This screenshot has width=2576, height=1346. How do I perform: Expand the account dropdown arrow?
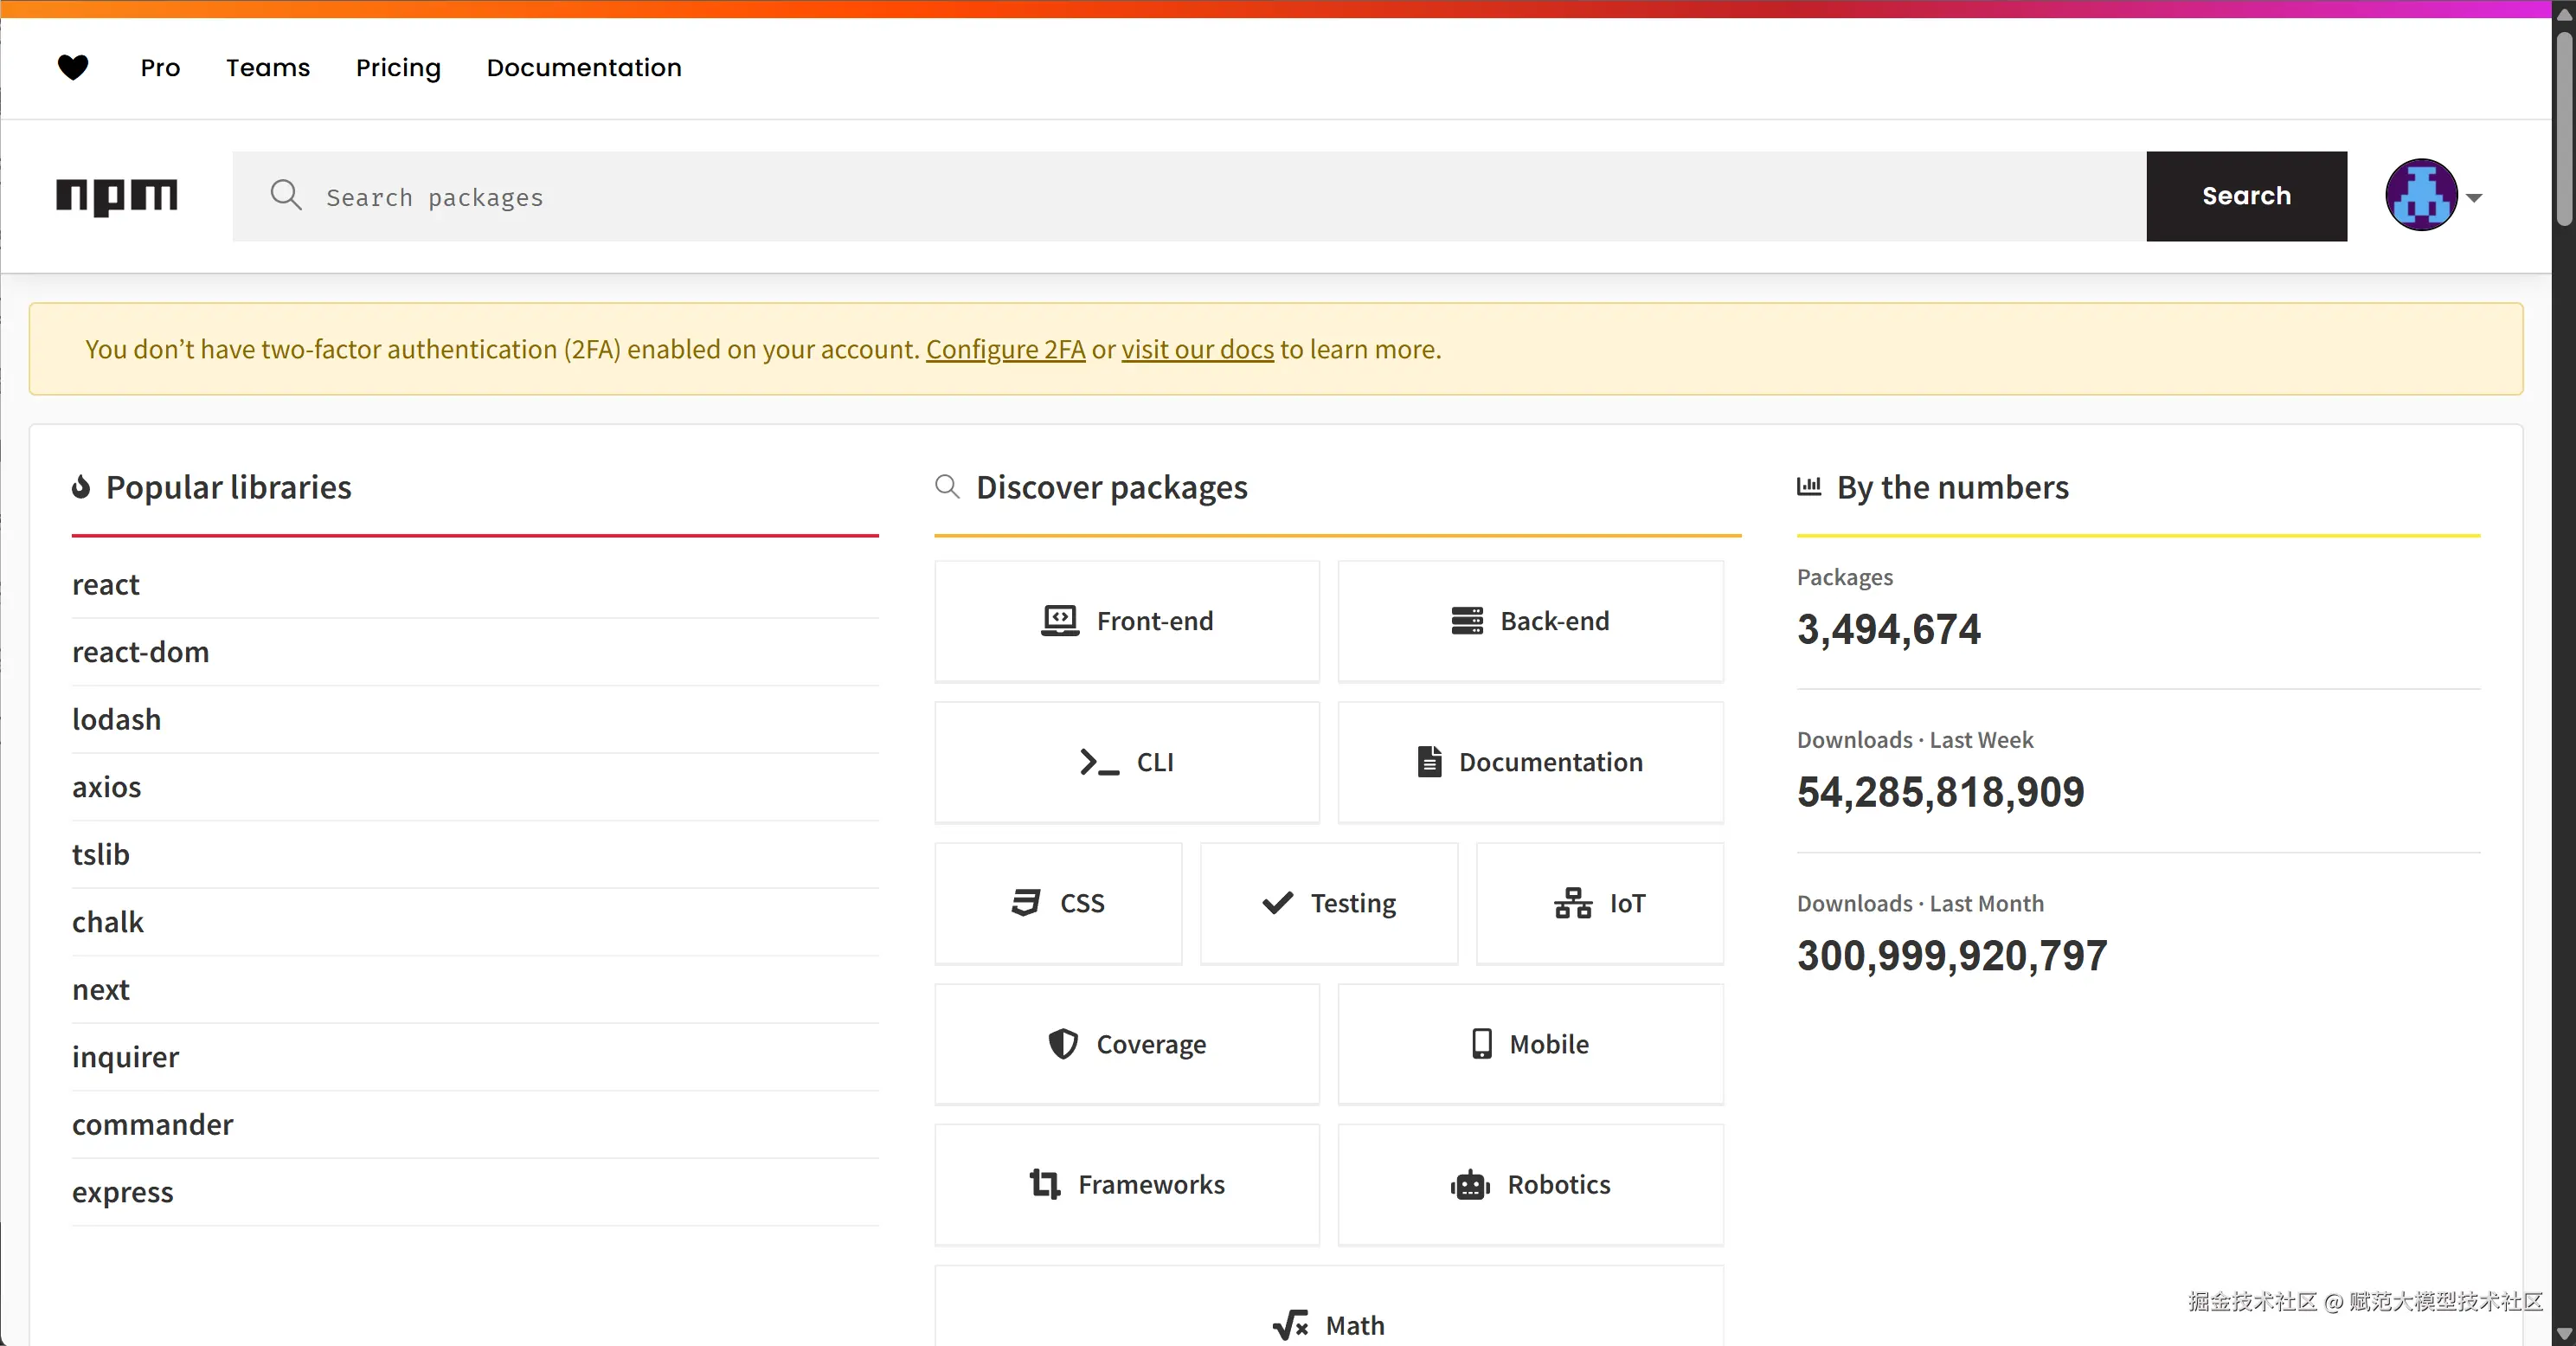pyautogui.click(x=2474, y=197)
